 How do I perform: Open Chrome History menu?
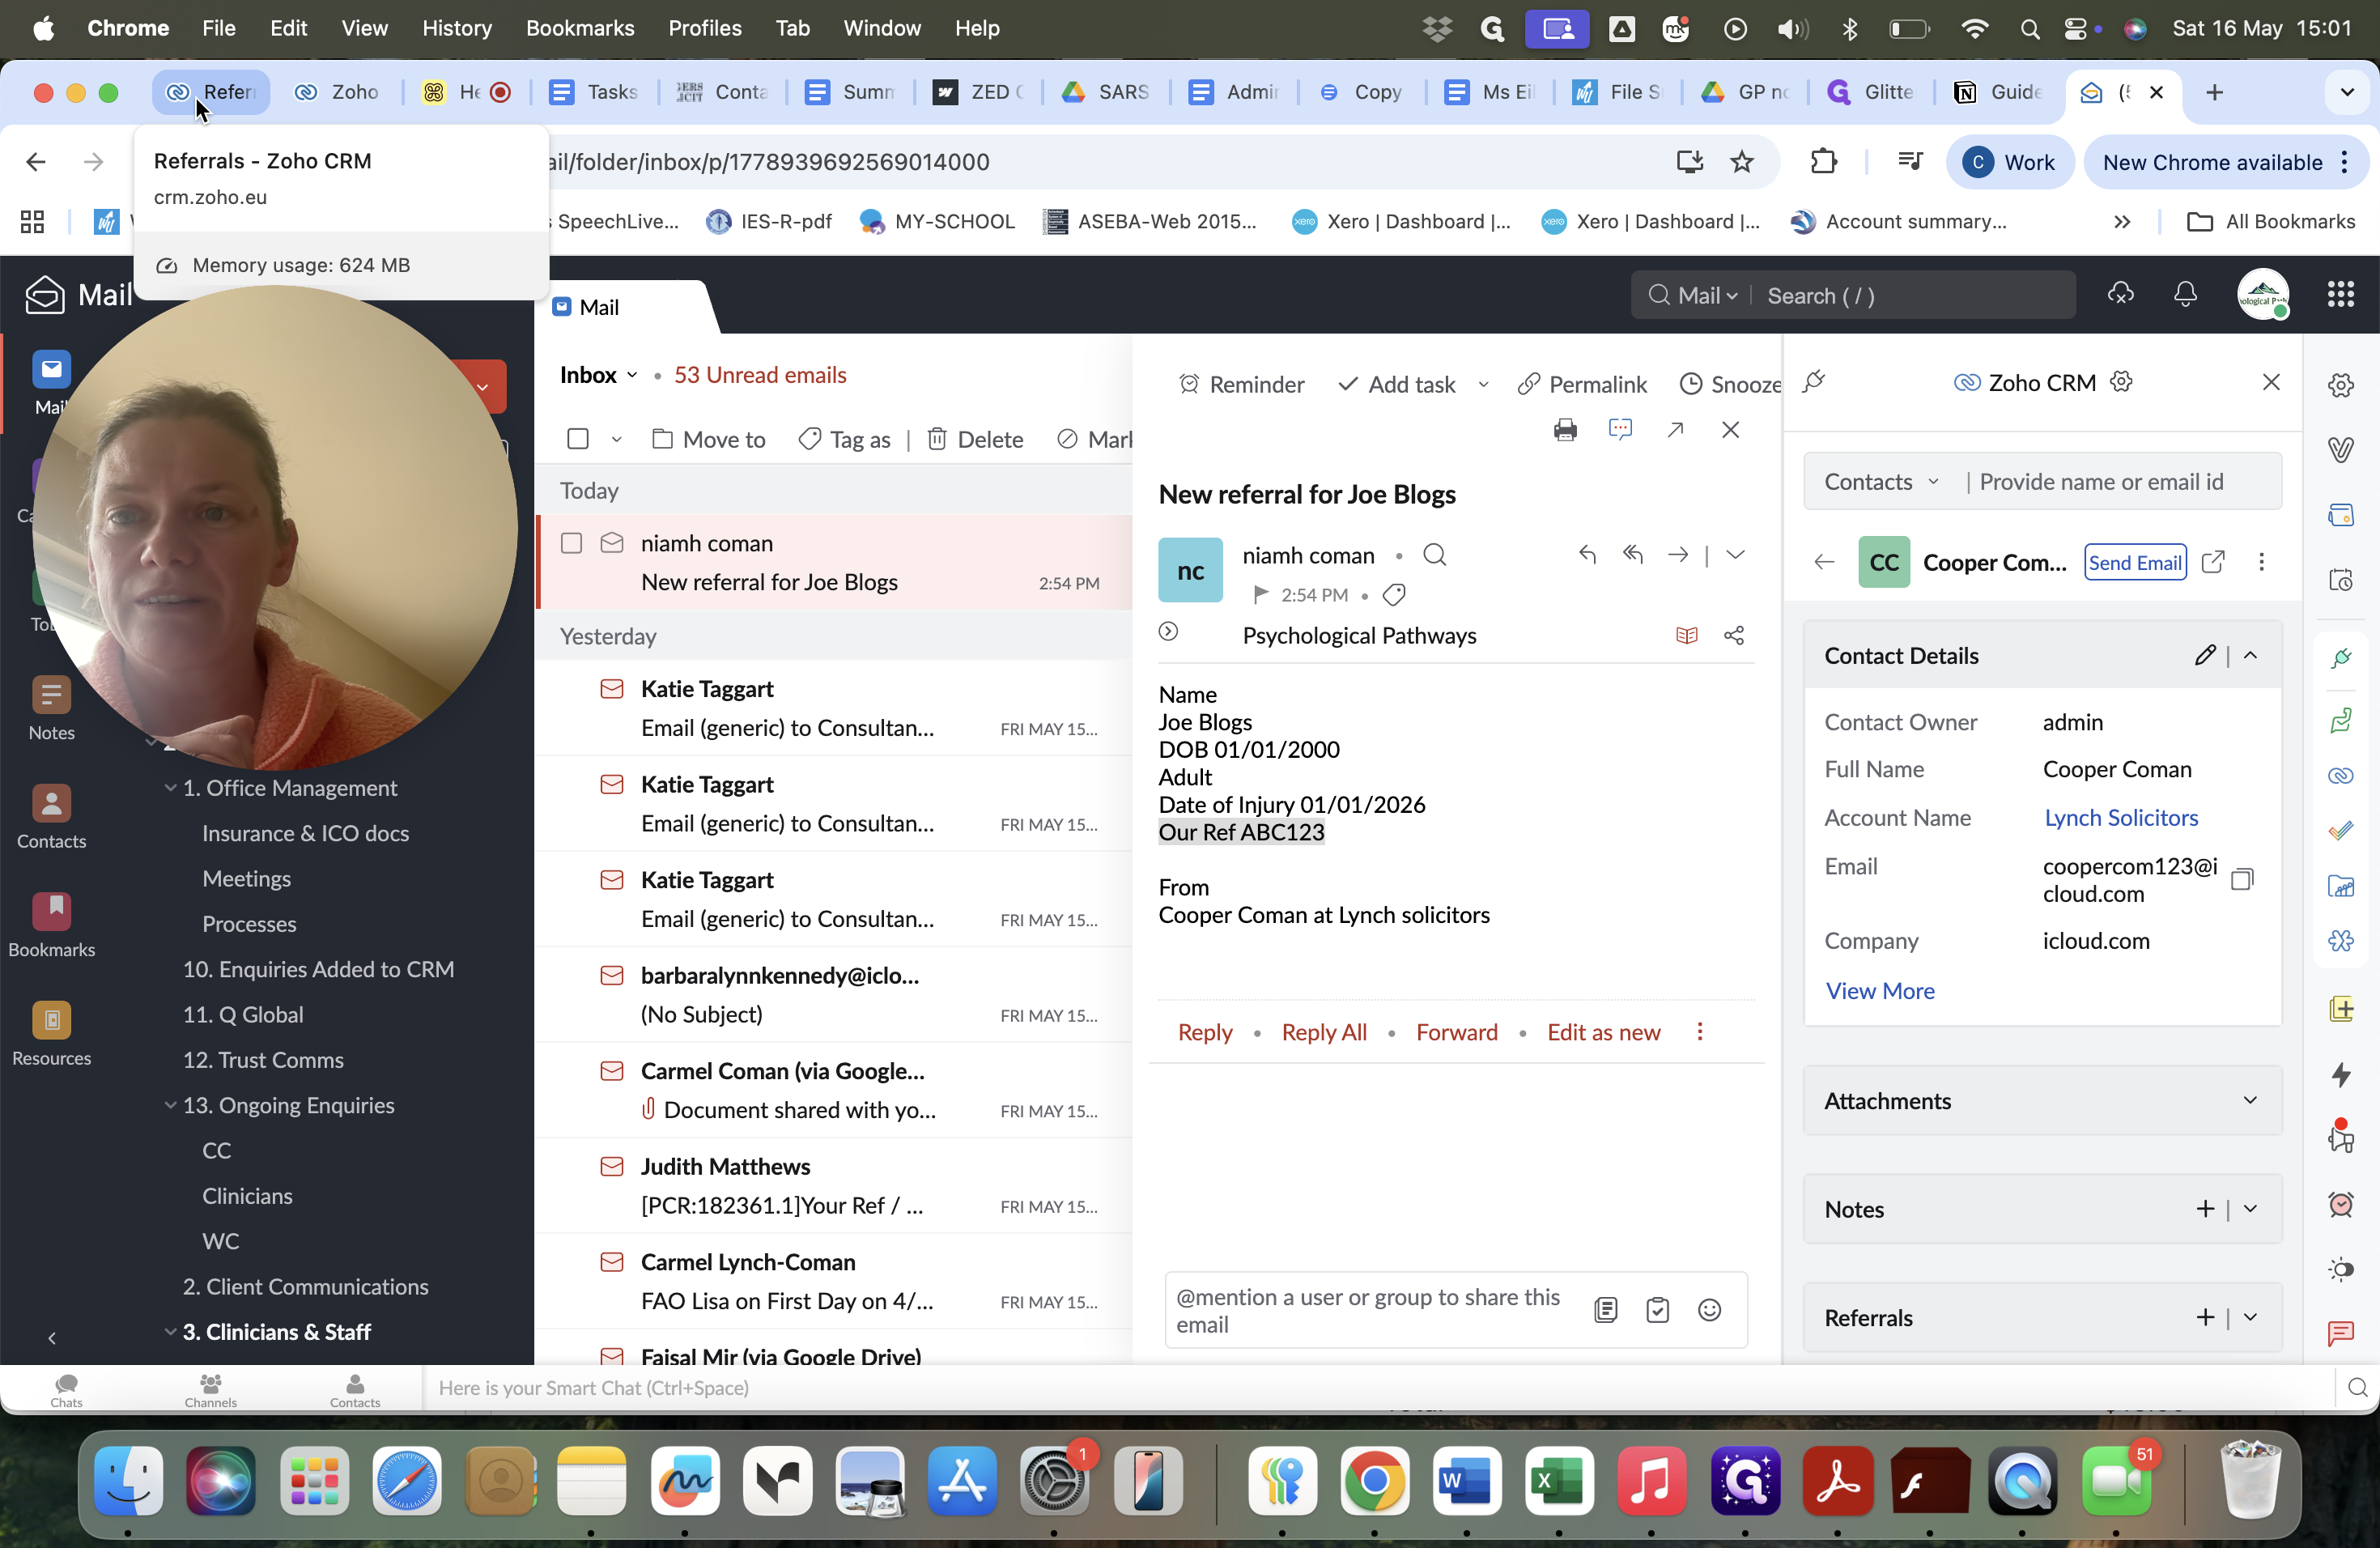[456, 28]
